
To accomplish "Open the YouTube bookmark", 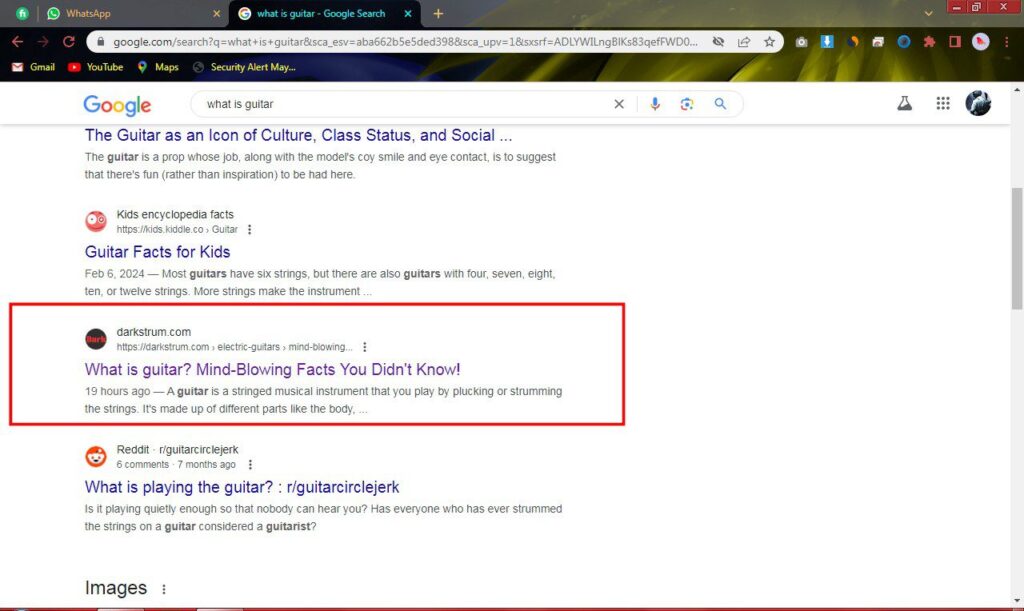I will tap(95, 67).
